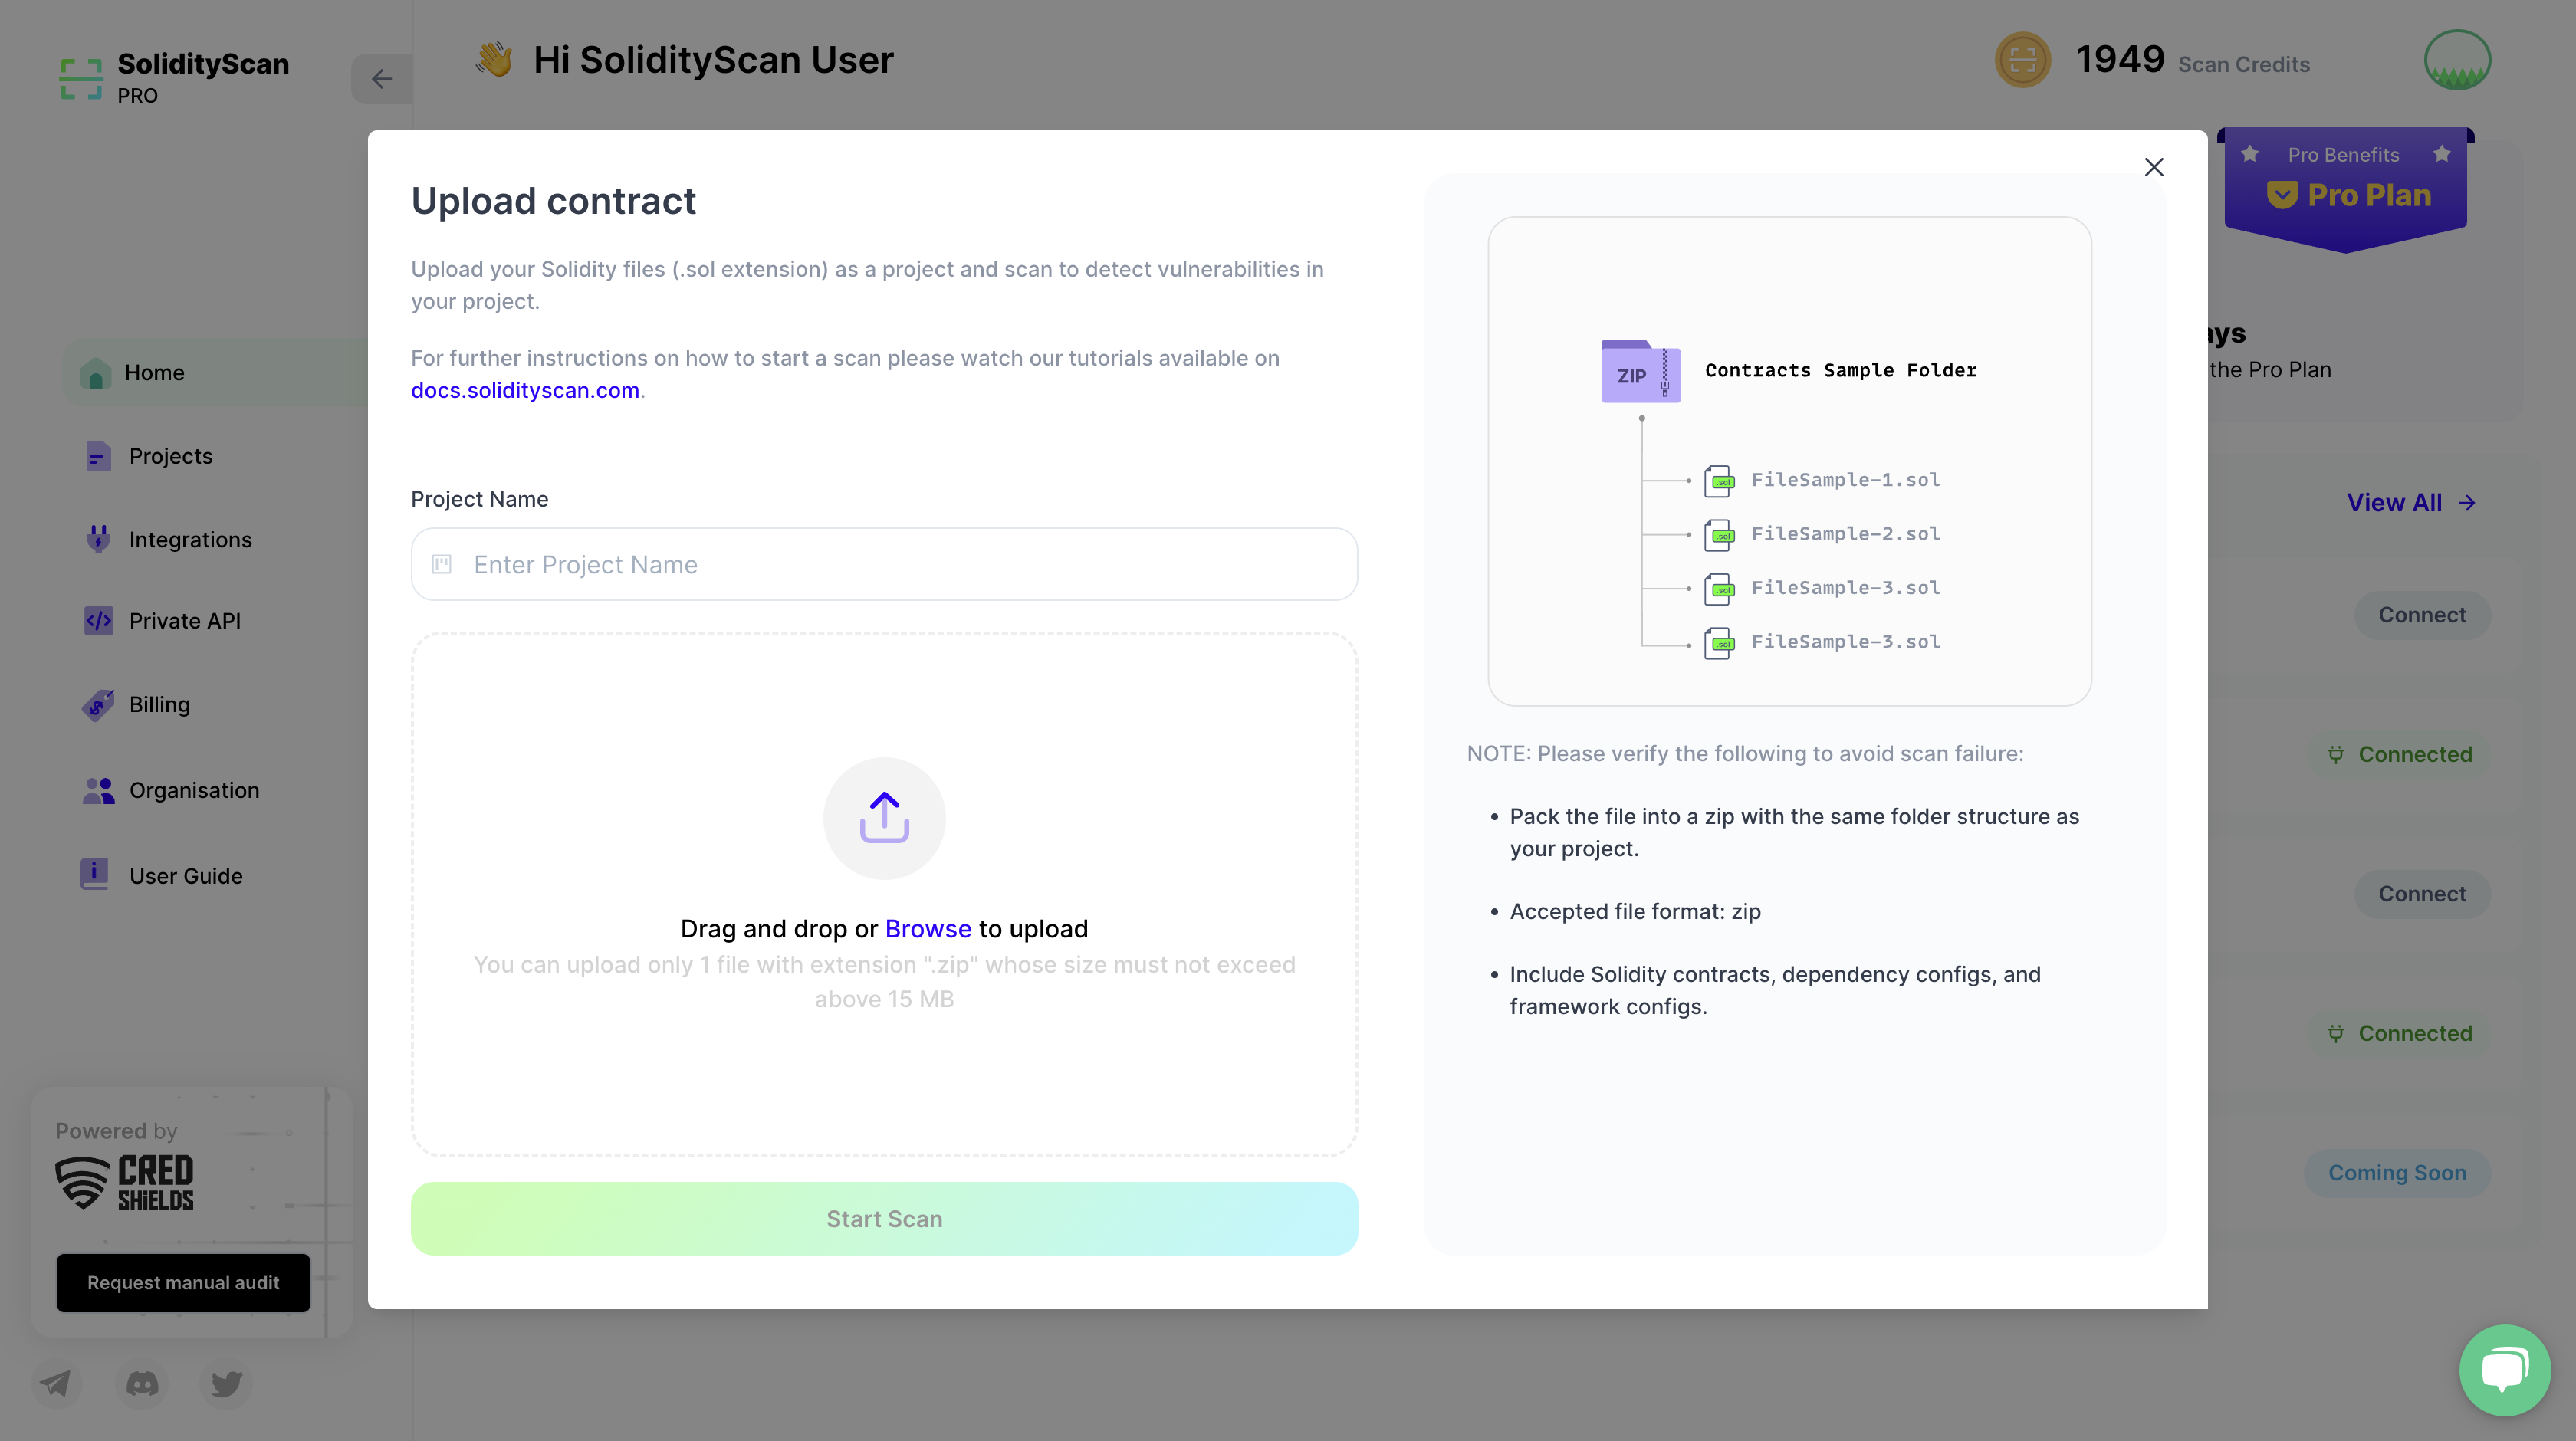Open Private API in the sidebar

click(184, 621)
